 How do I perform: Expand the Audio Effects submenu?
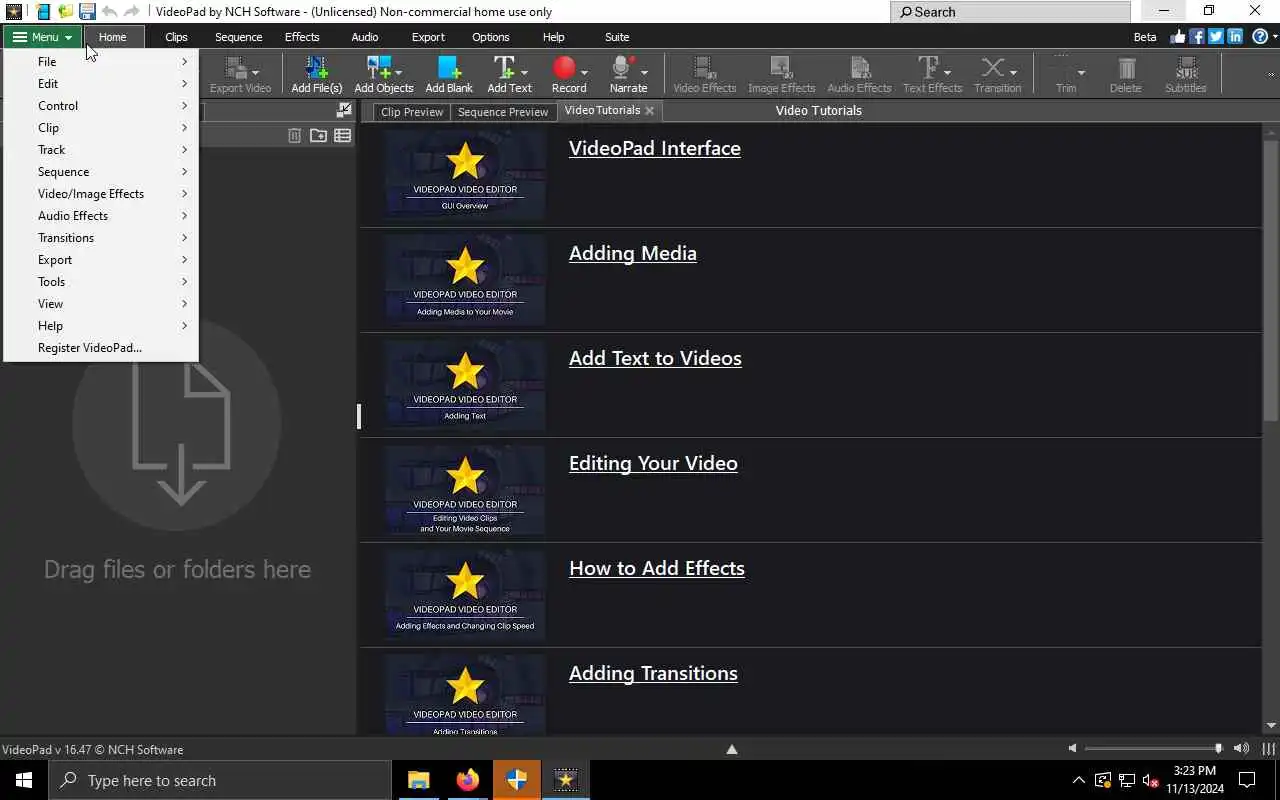(101, 216)
